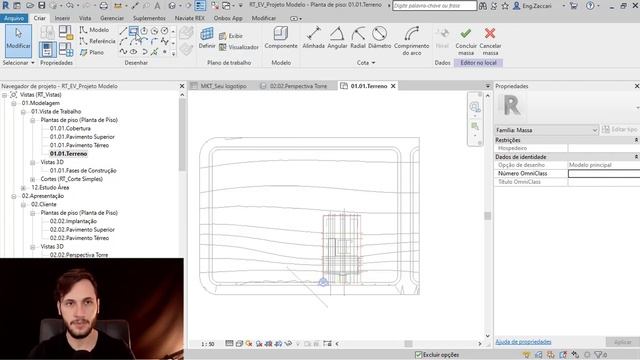Open the Ajuda de propriedades link
Viewport: 640px width, 360px height.
click(523, 342)
